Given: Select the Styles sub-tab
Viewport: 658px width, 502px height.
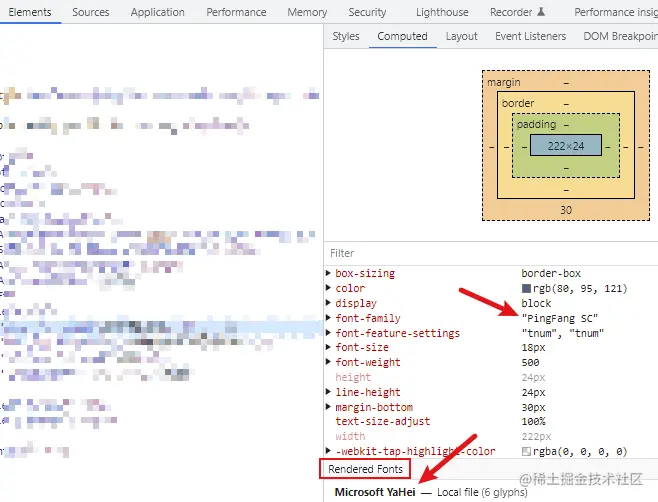Looking at the screenshot, I should [346, 36].
